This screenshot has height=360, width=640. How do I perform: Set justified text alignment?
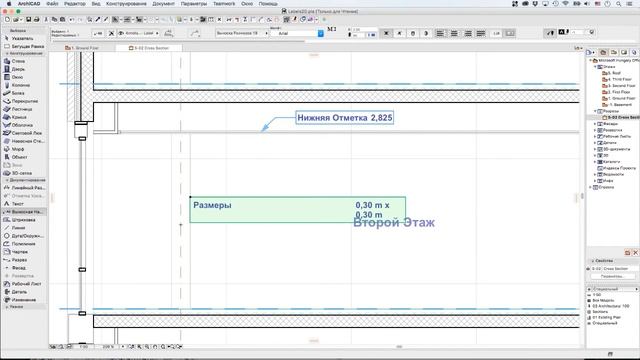point(481,33)
